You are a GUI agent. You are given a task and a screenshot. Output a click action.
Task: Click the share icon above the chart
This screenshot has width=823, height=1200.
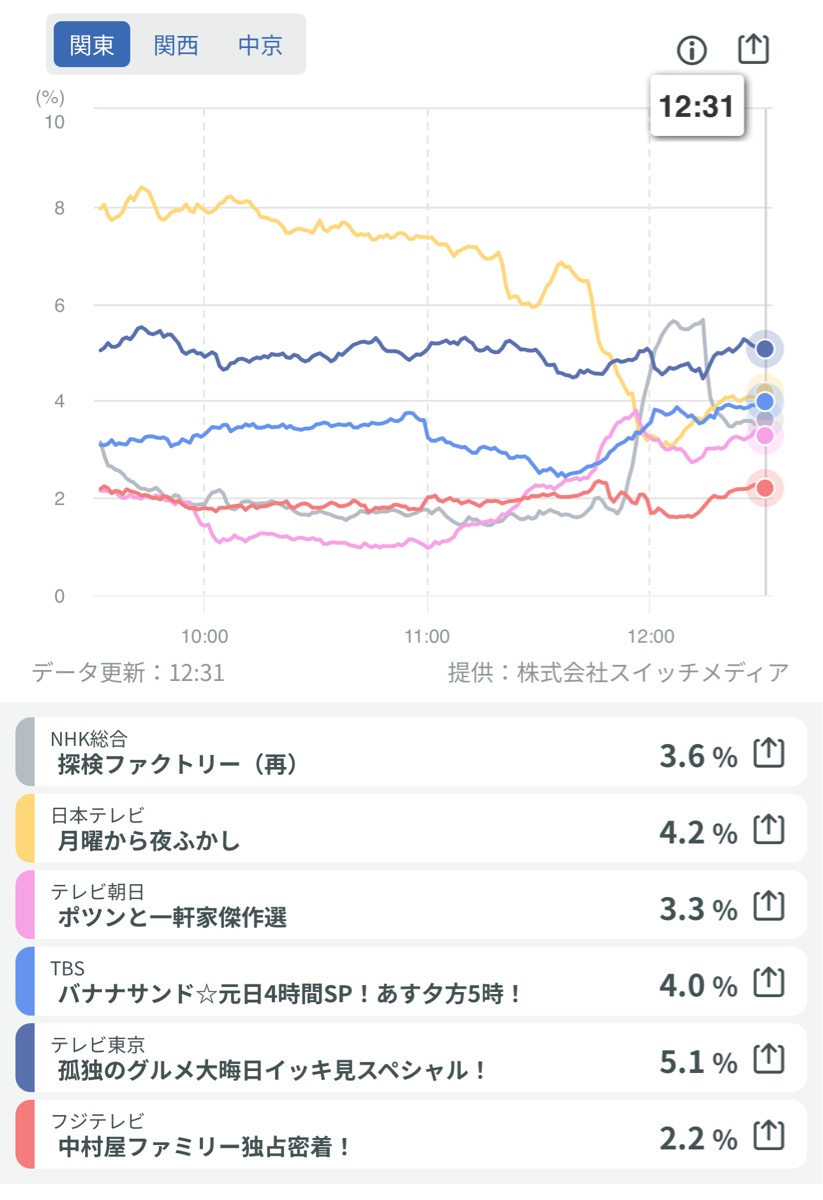tap(753, 48)
